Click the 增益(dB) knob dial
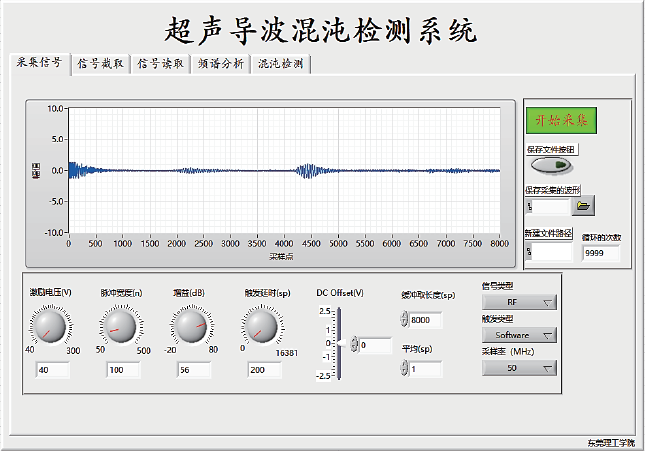645x451 pixels. pos(189,325)
